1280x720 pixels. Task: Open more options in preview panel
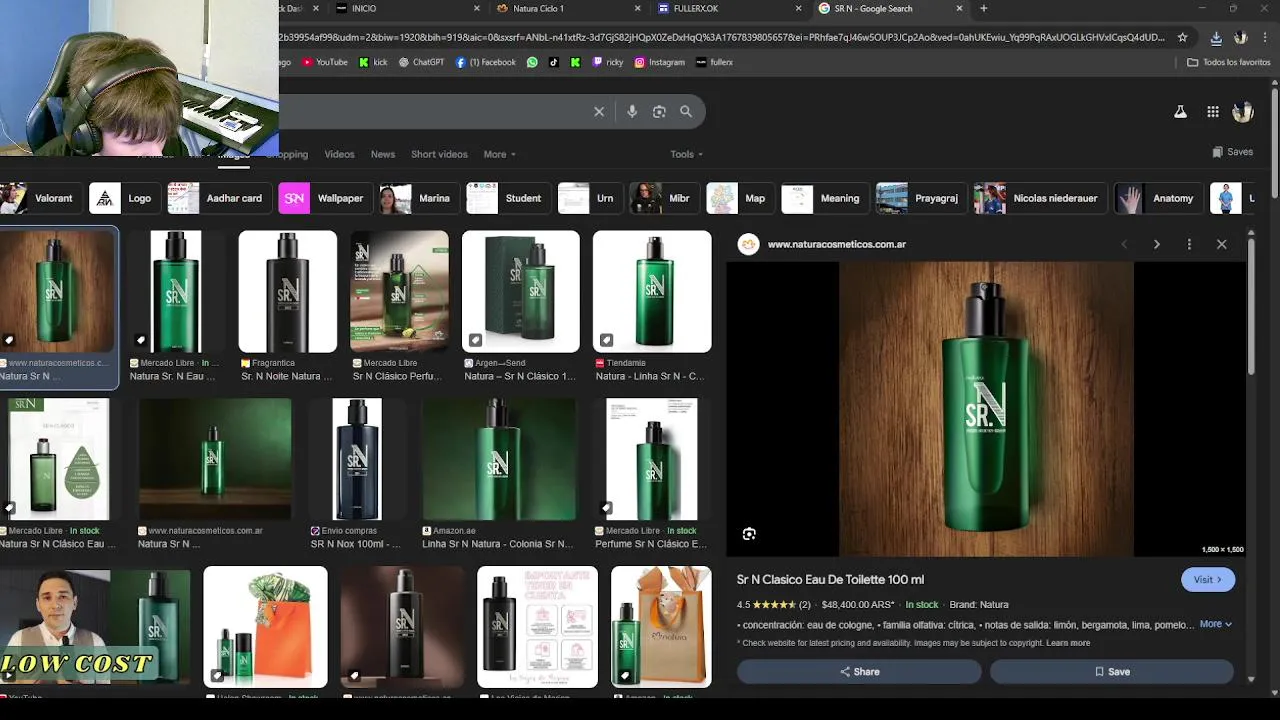pos(1189,244)
